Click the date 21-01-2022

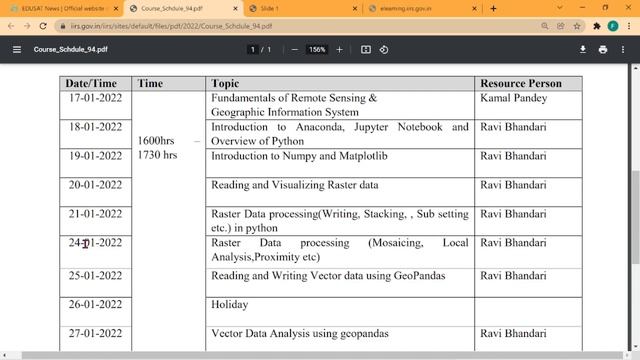[95, 214]
